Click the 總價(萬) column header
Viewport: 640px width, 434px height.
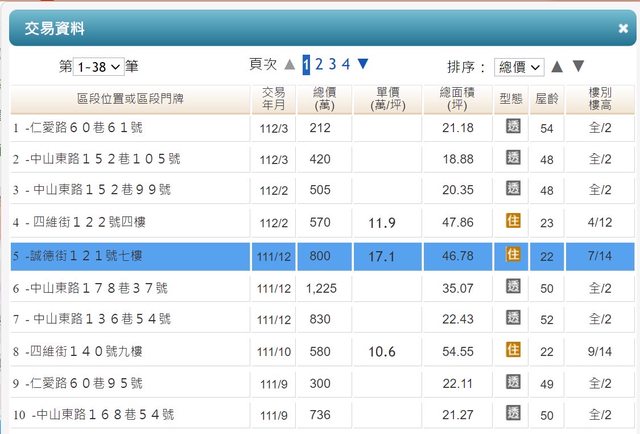coord(320,98)
